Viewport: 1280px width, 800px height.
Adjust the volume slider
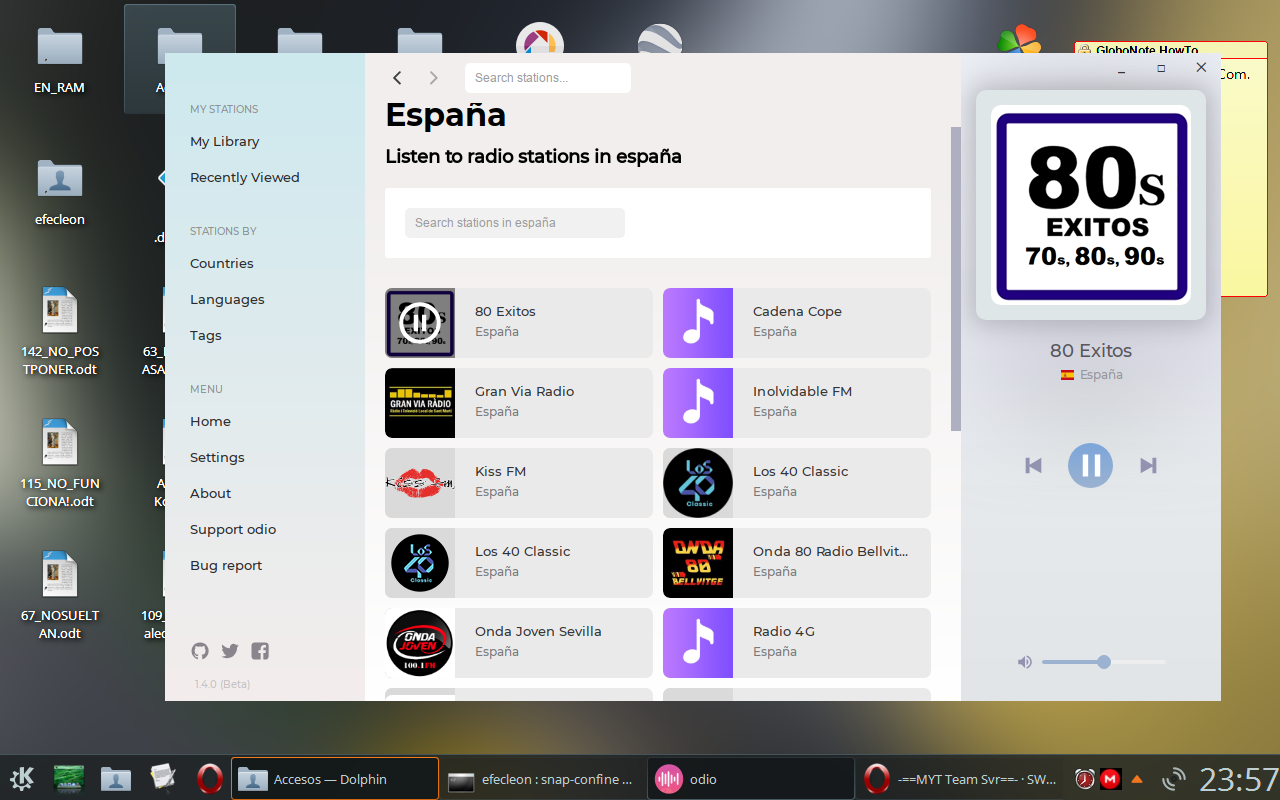(x=1104, y=662)
